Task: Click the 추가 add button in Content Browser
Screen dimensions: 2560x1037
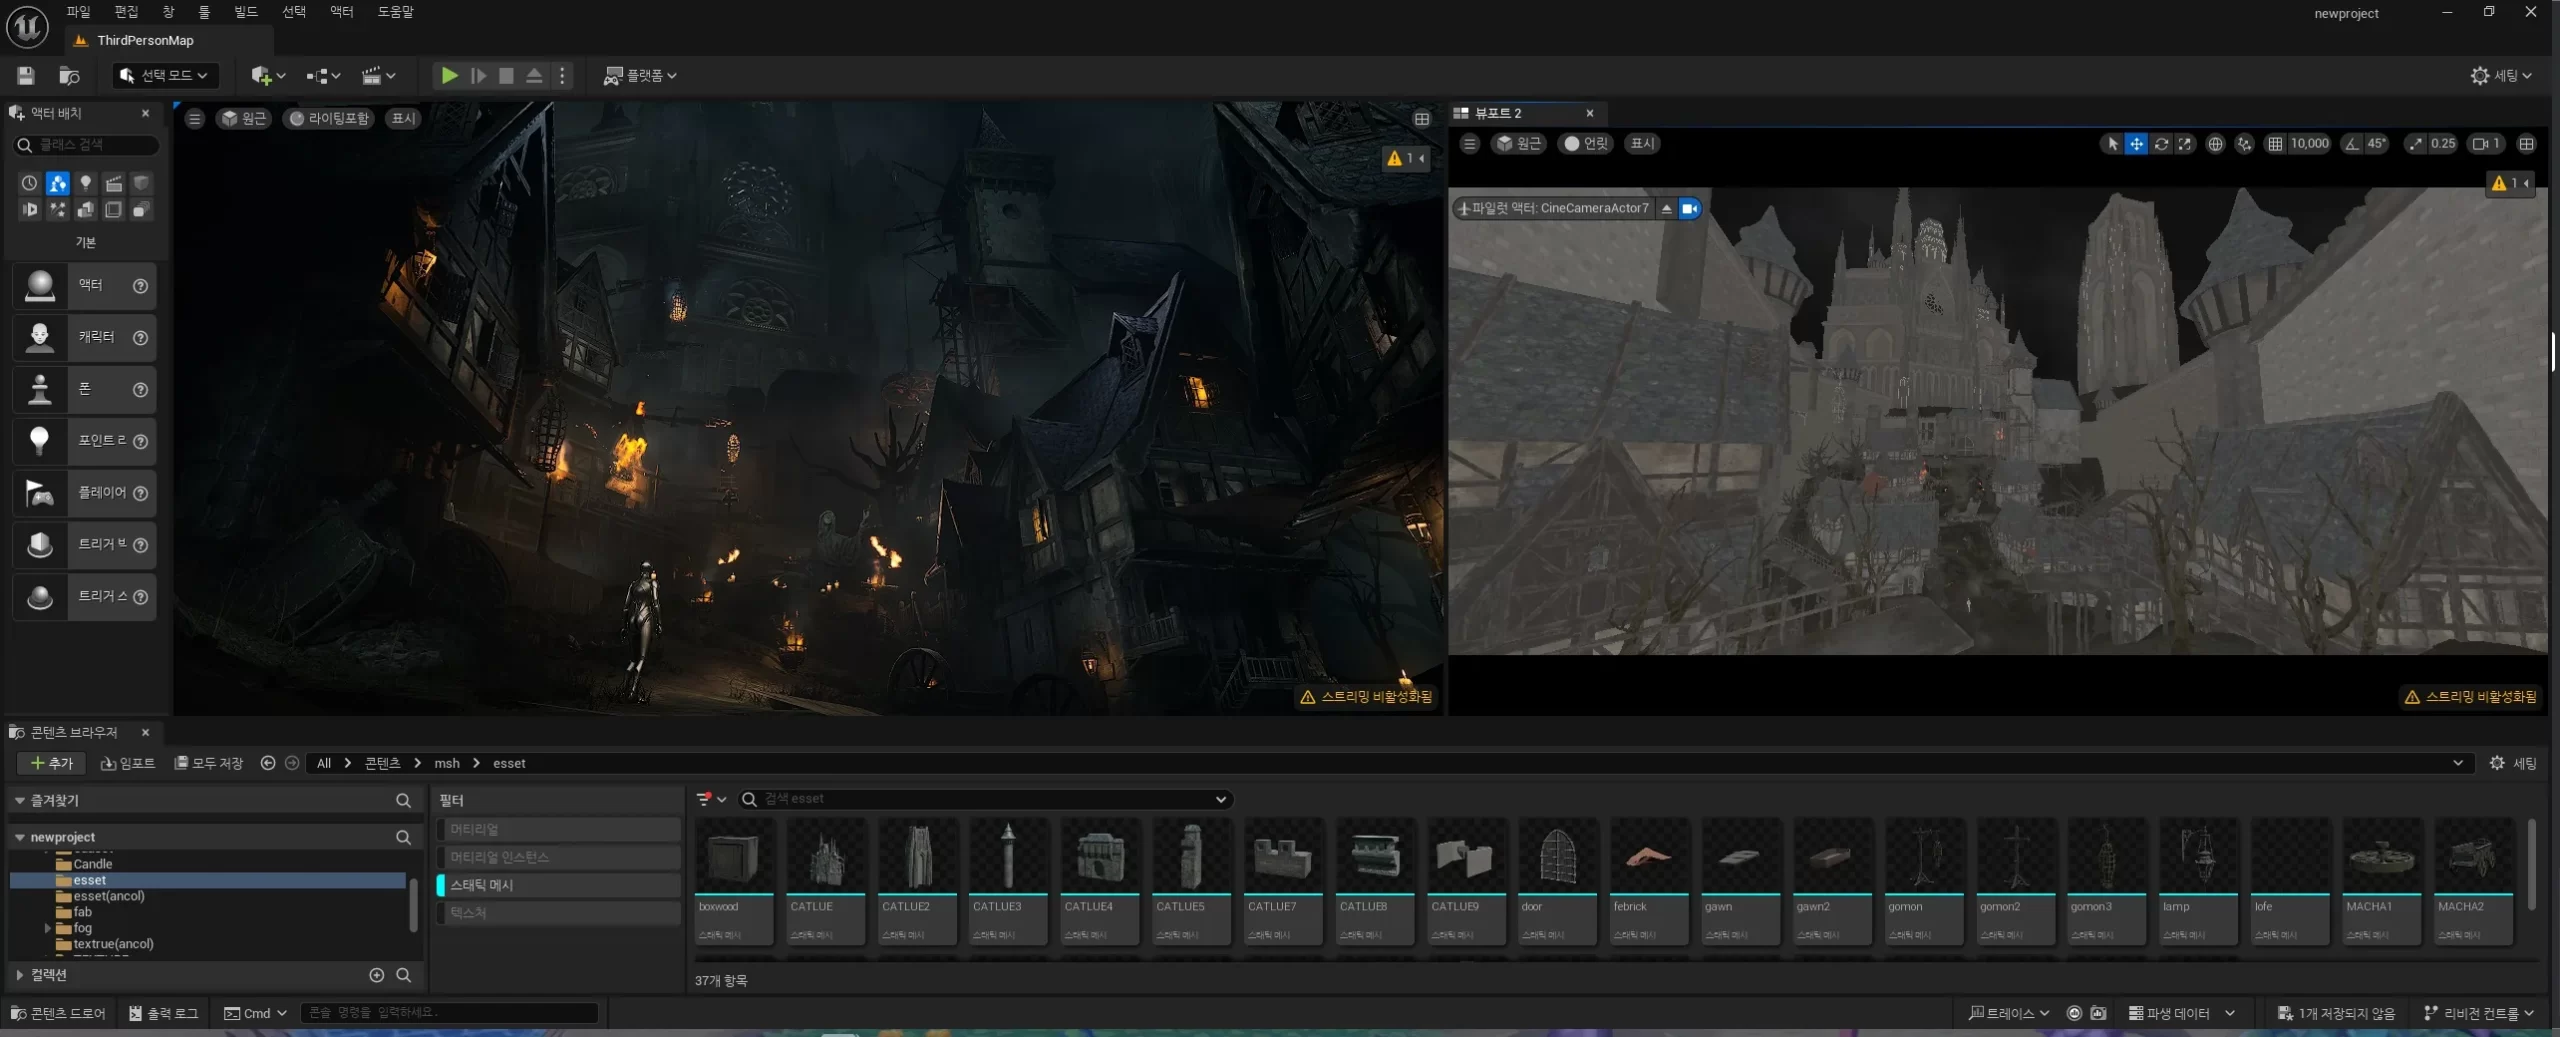Action: 51,763
